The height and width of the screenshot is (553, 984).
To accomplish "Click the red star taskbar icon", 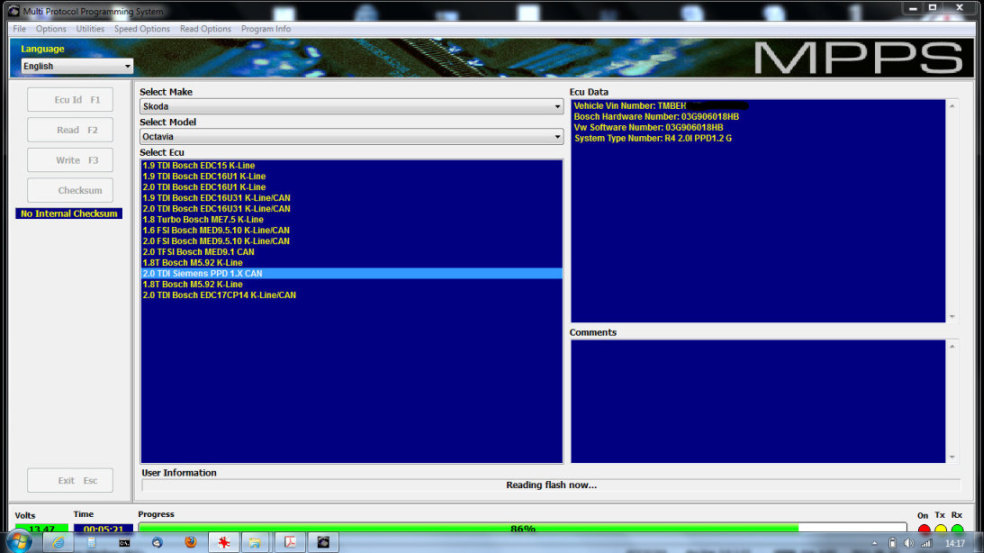I will tap(222, 542).
